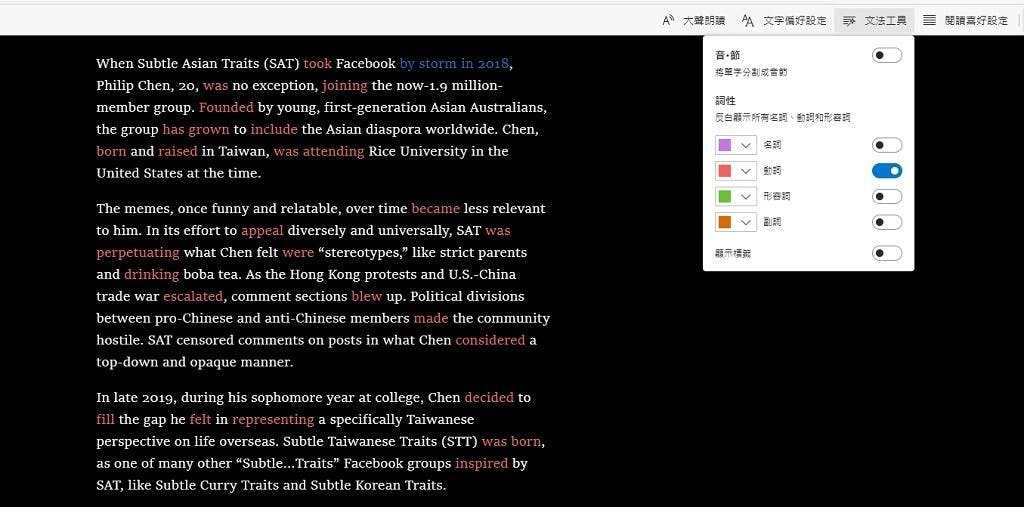Viewport: 1024px width, 507px height.
Task: Click the highlighted verb "Founded"
Action: pyautogui.click(x=226, y=107)
